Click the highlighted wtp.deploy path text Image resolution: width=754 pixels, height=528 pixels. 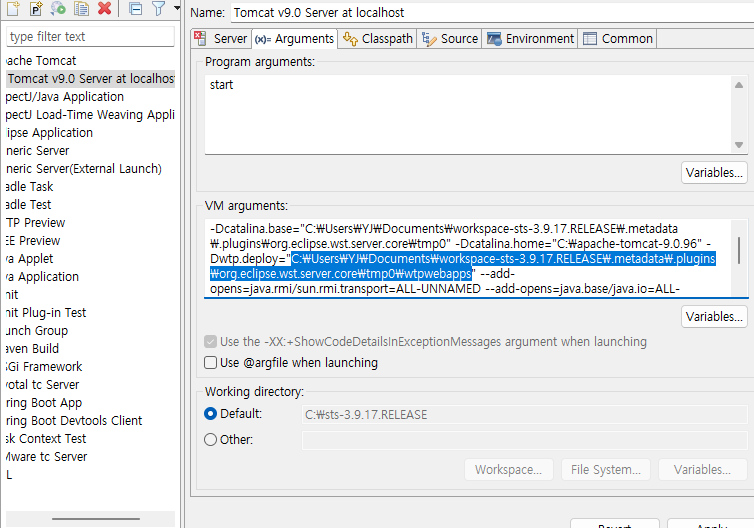point(463,266)
